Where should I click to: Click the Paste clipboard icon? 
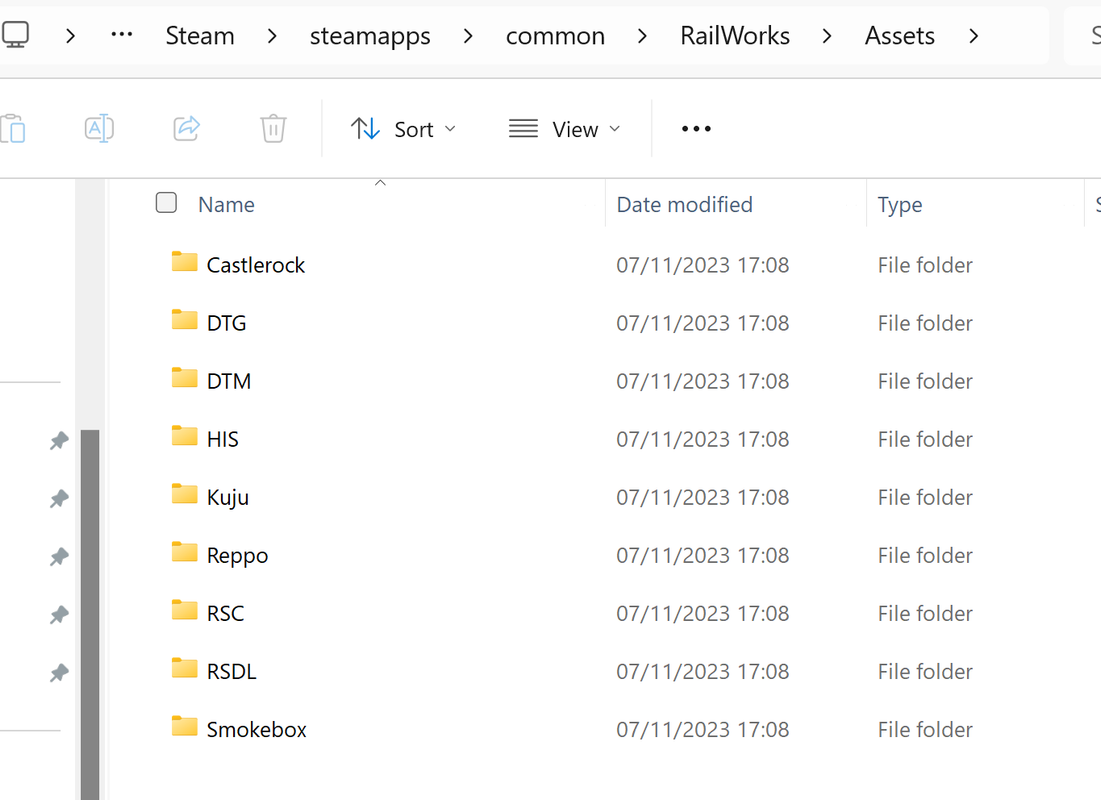pyautogui.click(x=13, y=129)
